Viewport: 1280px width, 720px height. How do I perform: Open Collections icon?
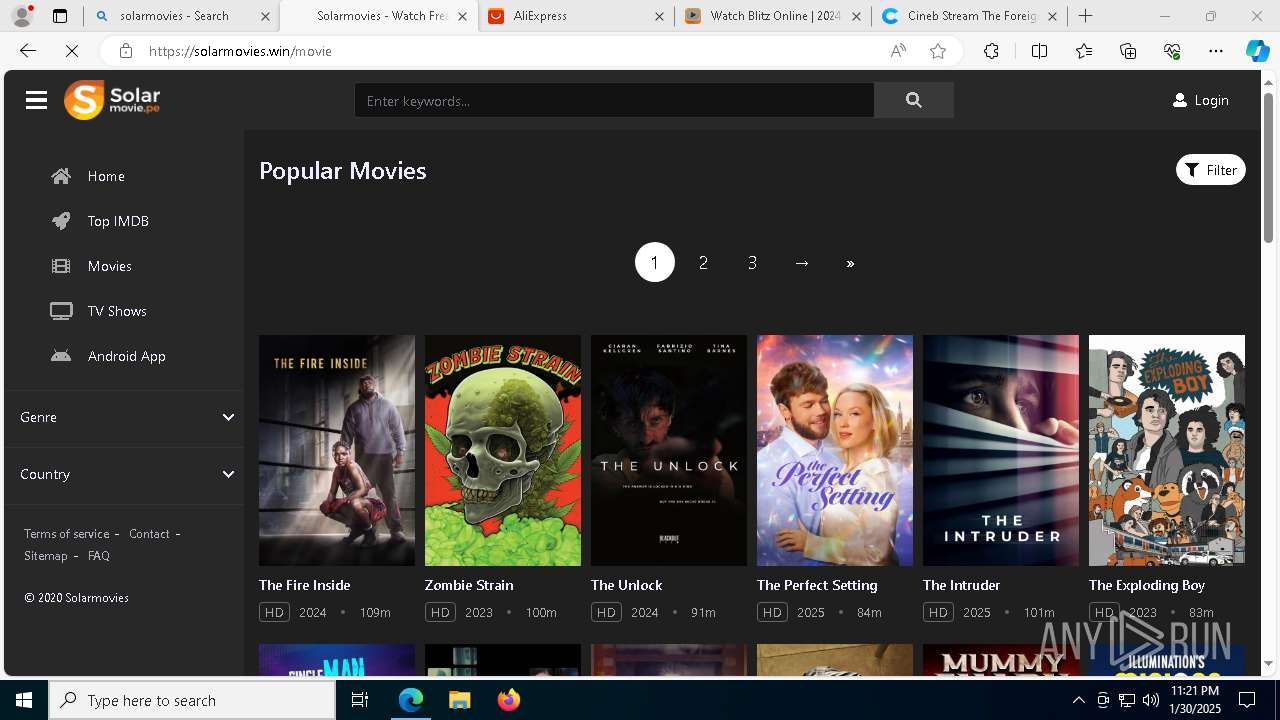1128,51
